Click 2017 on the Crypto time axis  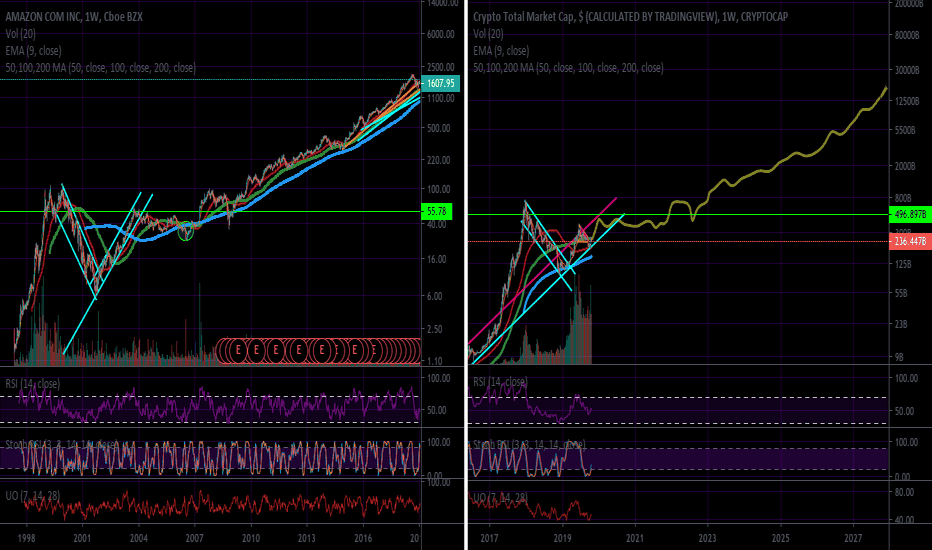(489, 538)
